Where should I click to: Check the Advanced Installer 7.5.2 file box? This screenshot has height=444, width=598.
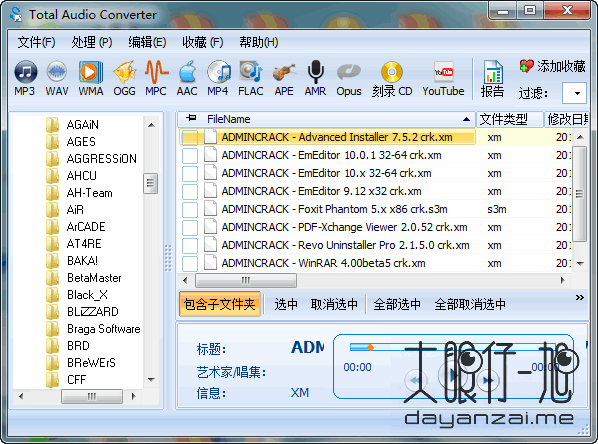(x=190, y=137)
